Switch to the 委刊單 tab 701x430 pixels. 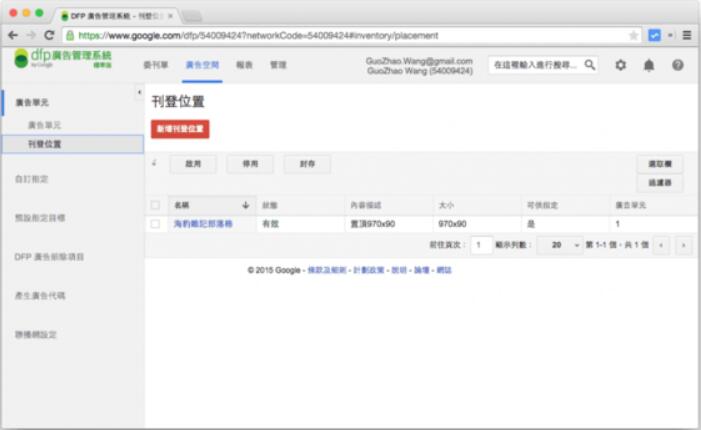[x=156, y=65]
